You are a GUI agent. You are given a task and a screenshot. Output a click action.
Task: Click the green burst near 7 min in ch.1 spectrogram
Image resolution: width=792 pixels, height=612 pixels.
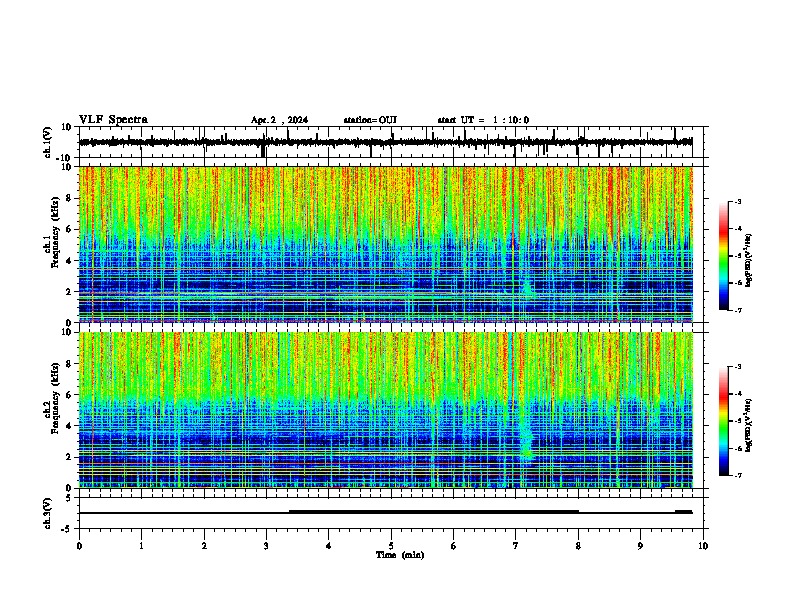[528, 288]
